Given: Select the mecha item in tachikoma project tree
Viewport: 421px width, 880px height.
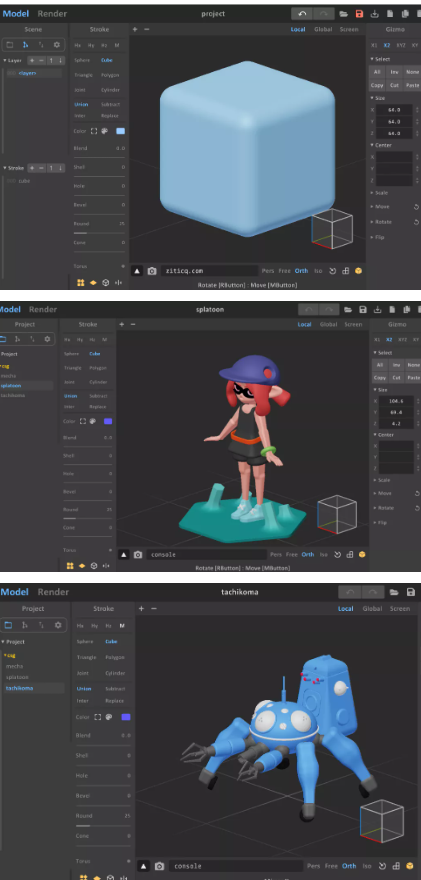Looking at the screenshot, I should [x=15, y=666].
